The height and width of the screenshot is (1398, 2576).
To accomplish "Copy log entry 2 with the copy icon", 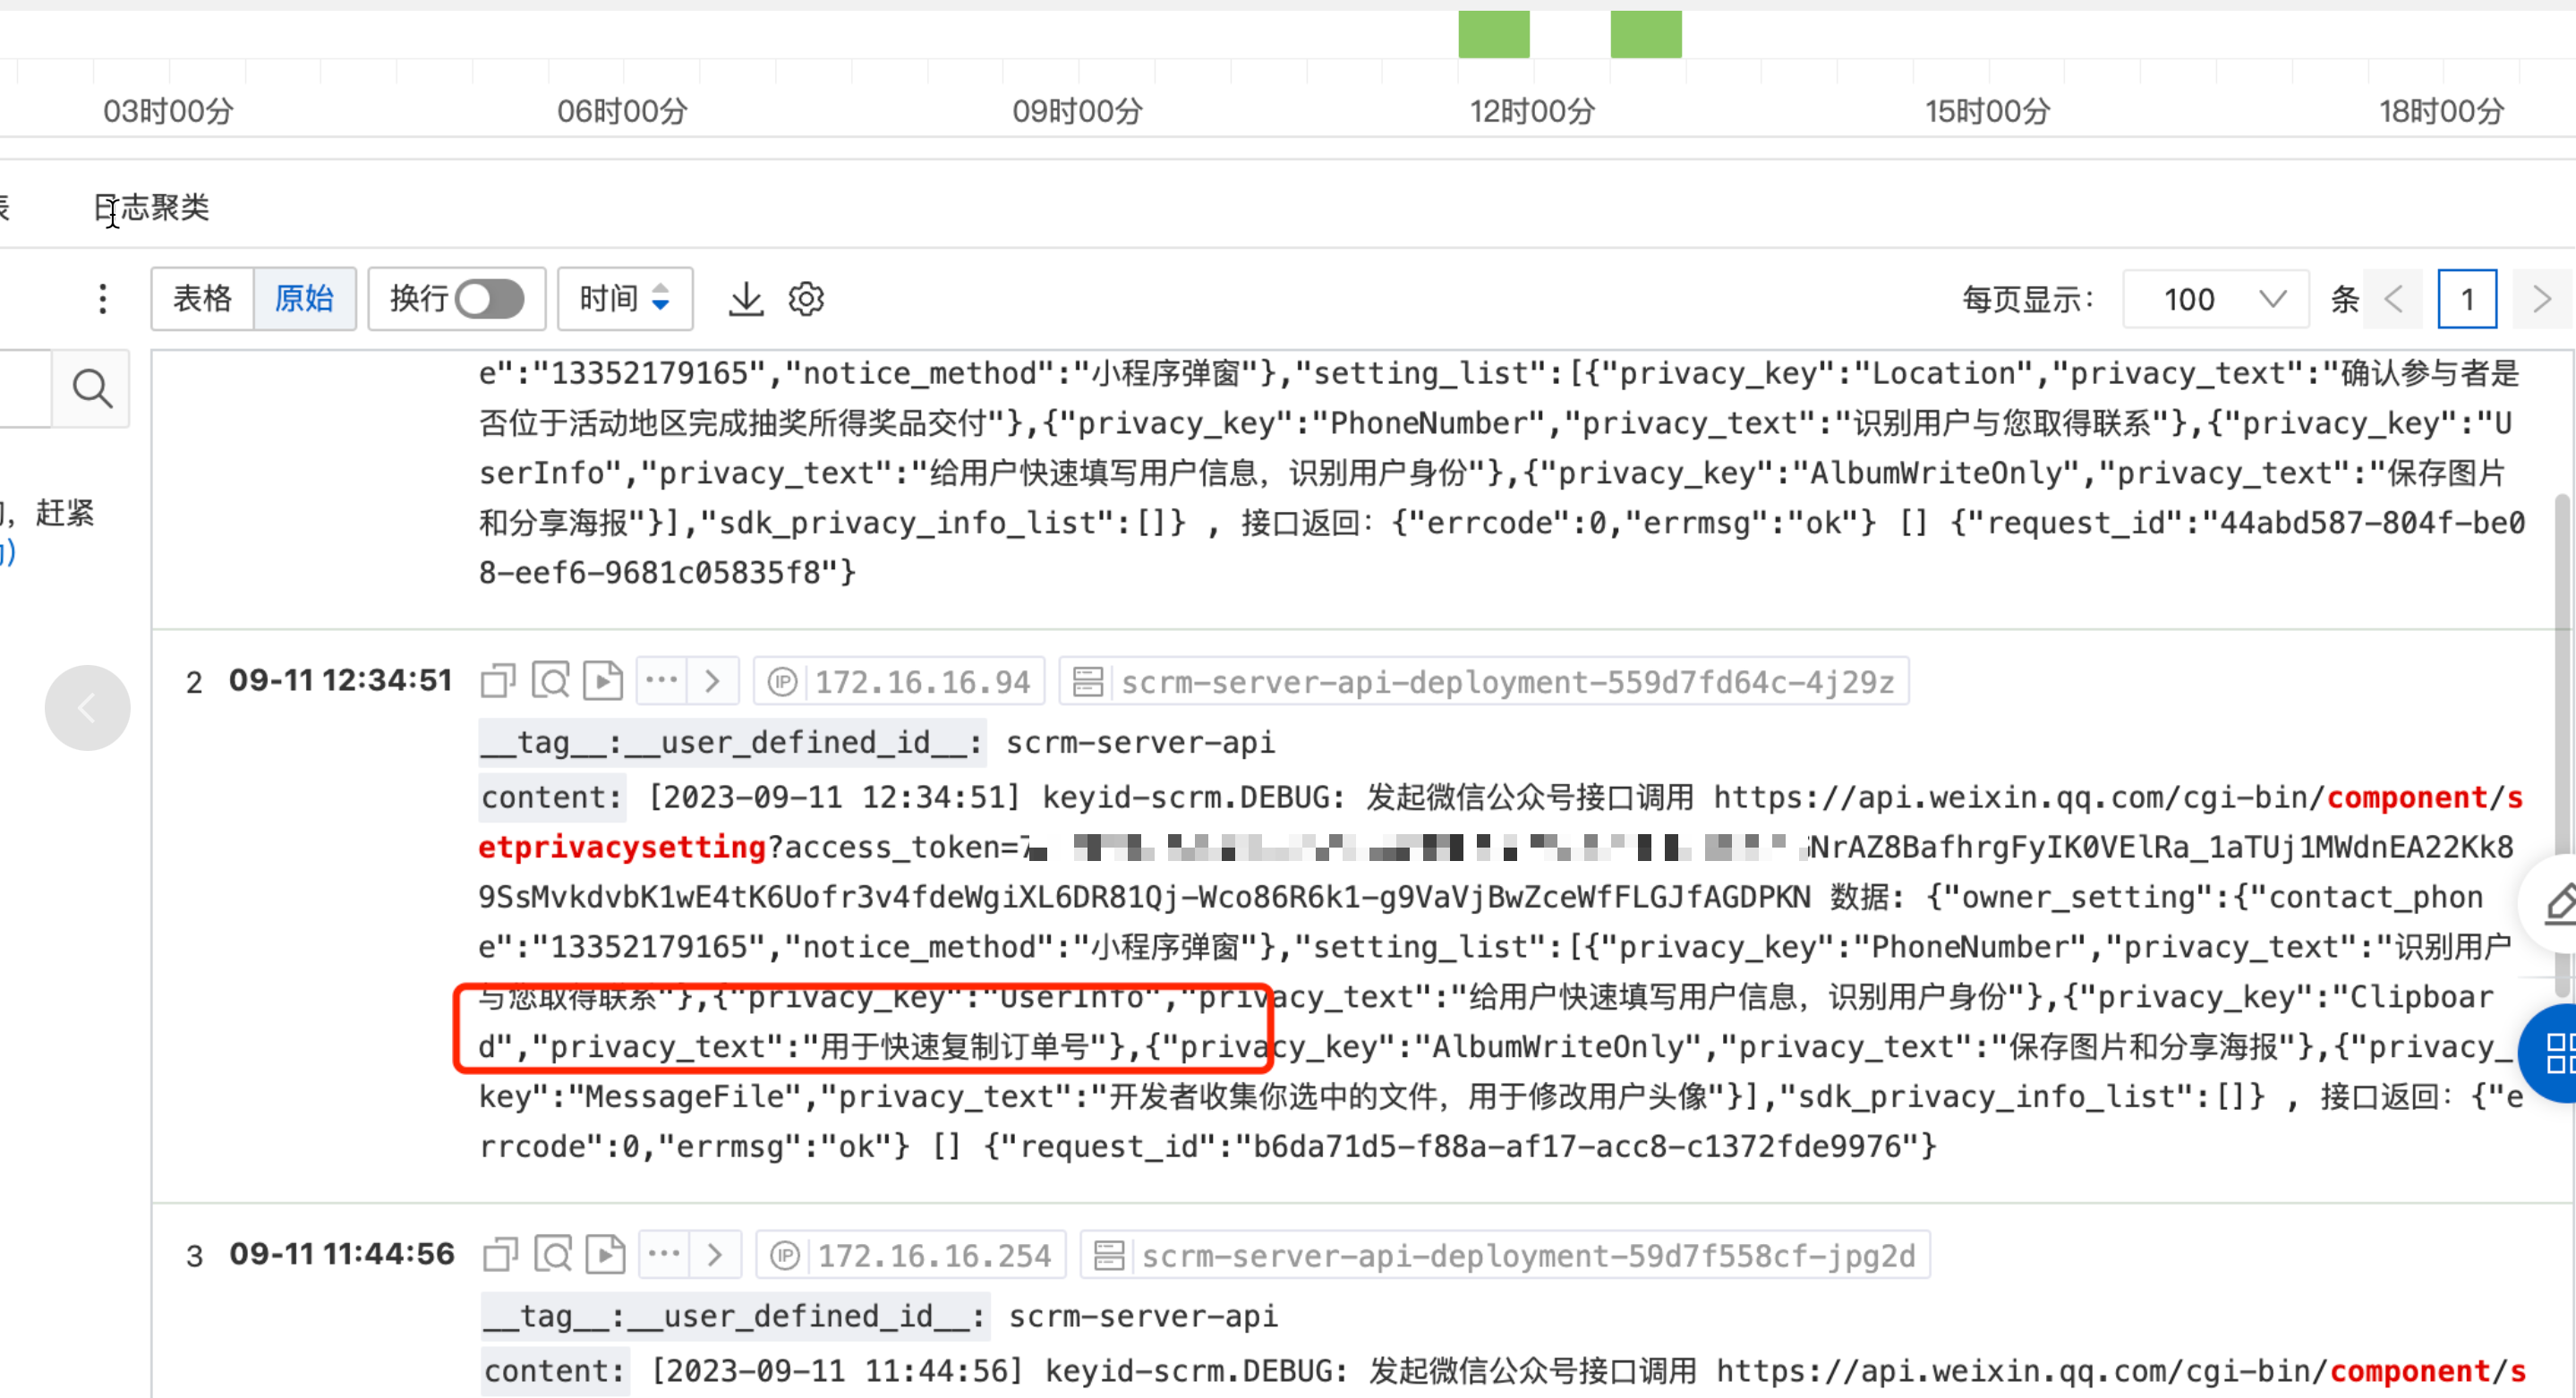I will [498, 682].
